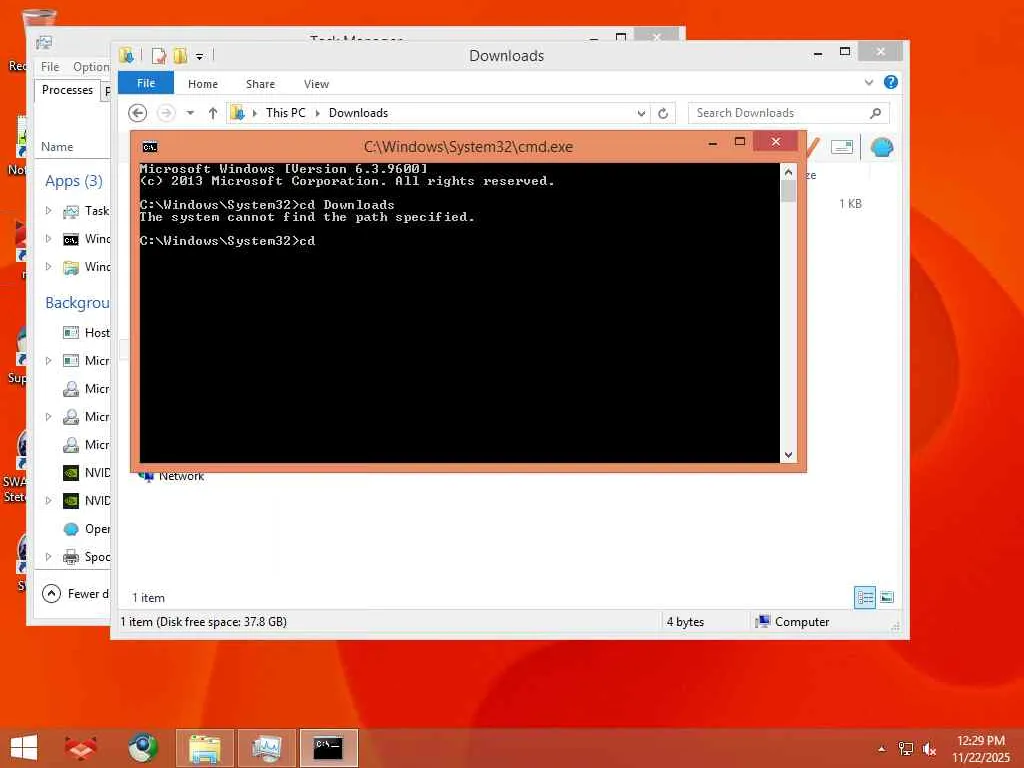Screen dimensions: 1024x768
Task: Open the Task Manager File menu
Action: coord(50,67)
